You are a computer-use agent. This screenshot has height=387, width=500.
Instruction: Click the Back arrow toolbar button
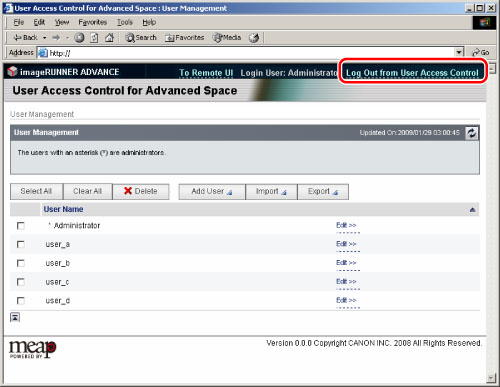click(x=25, y=38)
